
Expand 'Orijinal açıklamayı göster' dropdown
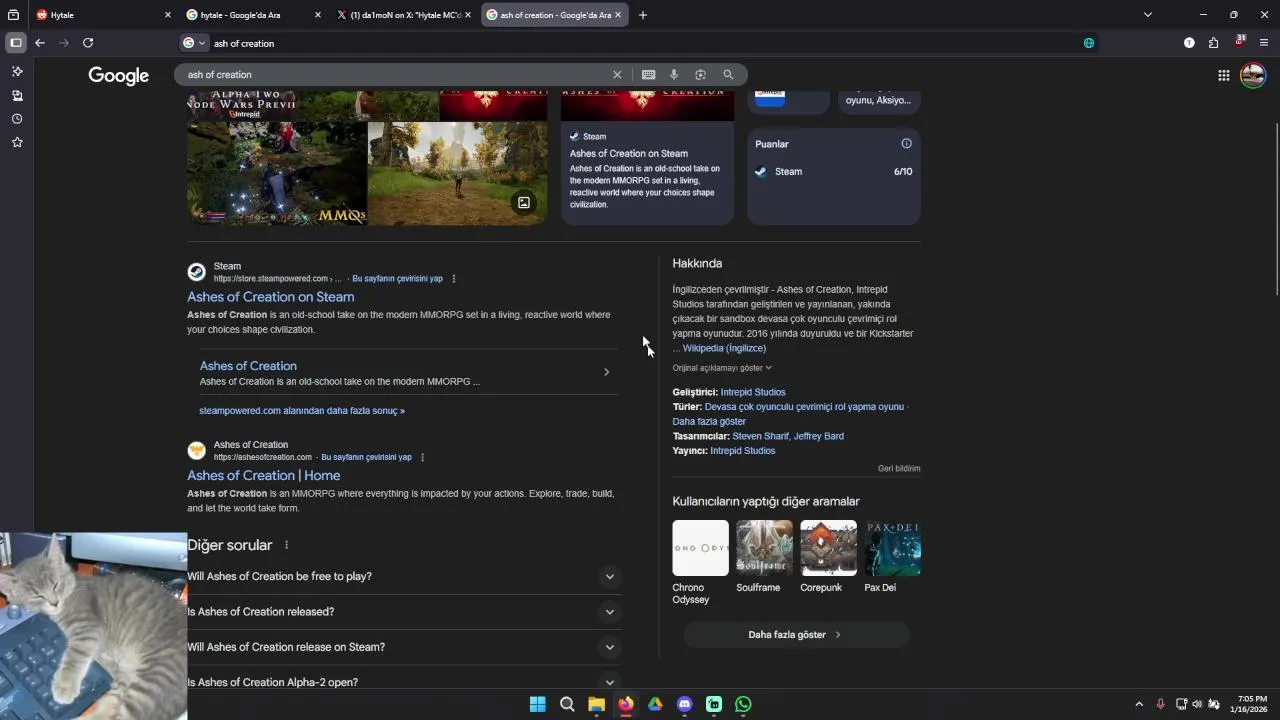pyautogui.click(x=722, y=368)
